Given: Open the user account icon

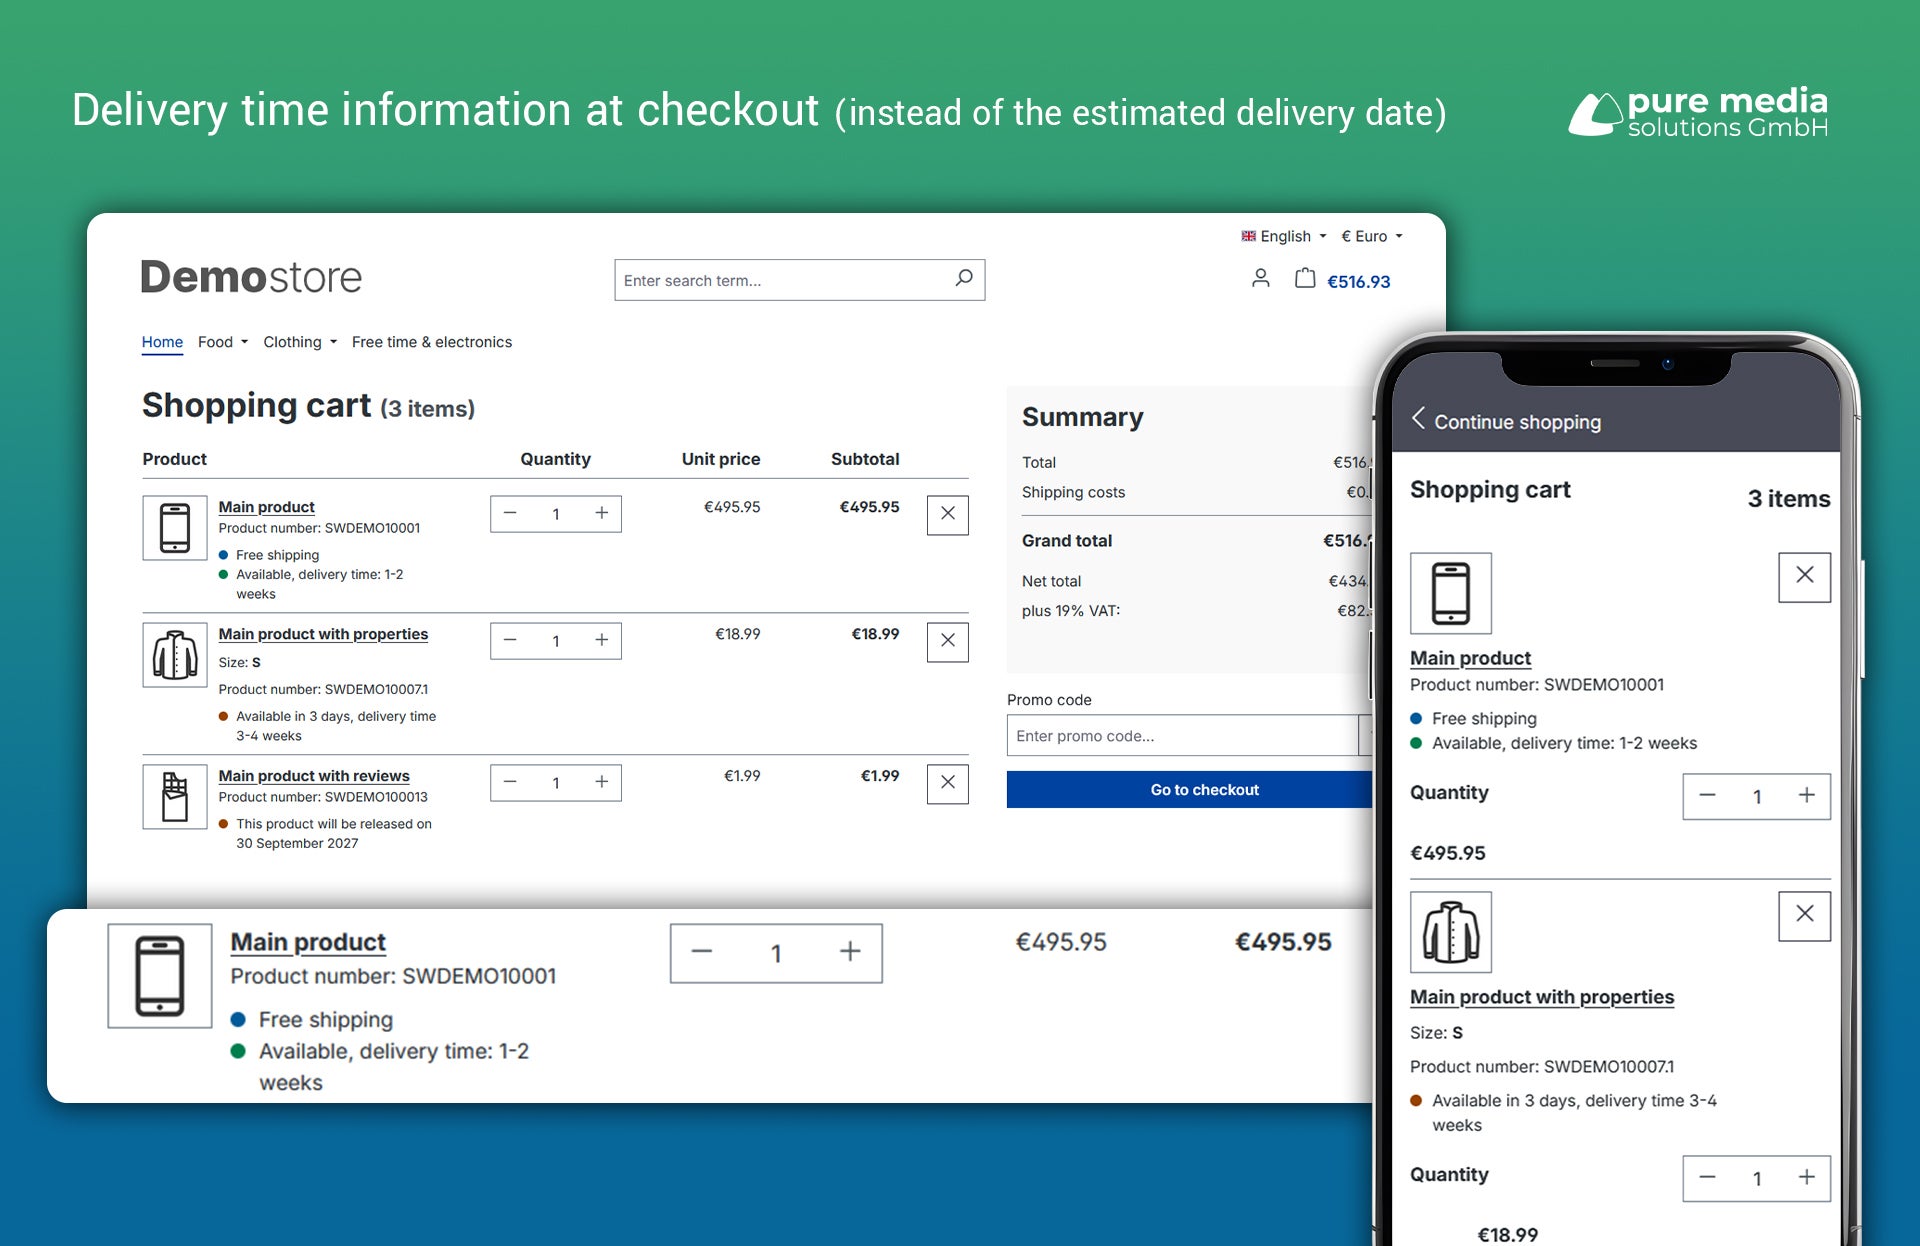Looking at the screenshot, I should [x=1260, y=278].
